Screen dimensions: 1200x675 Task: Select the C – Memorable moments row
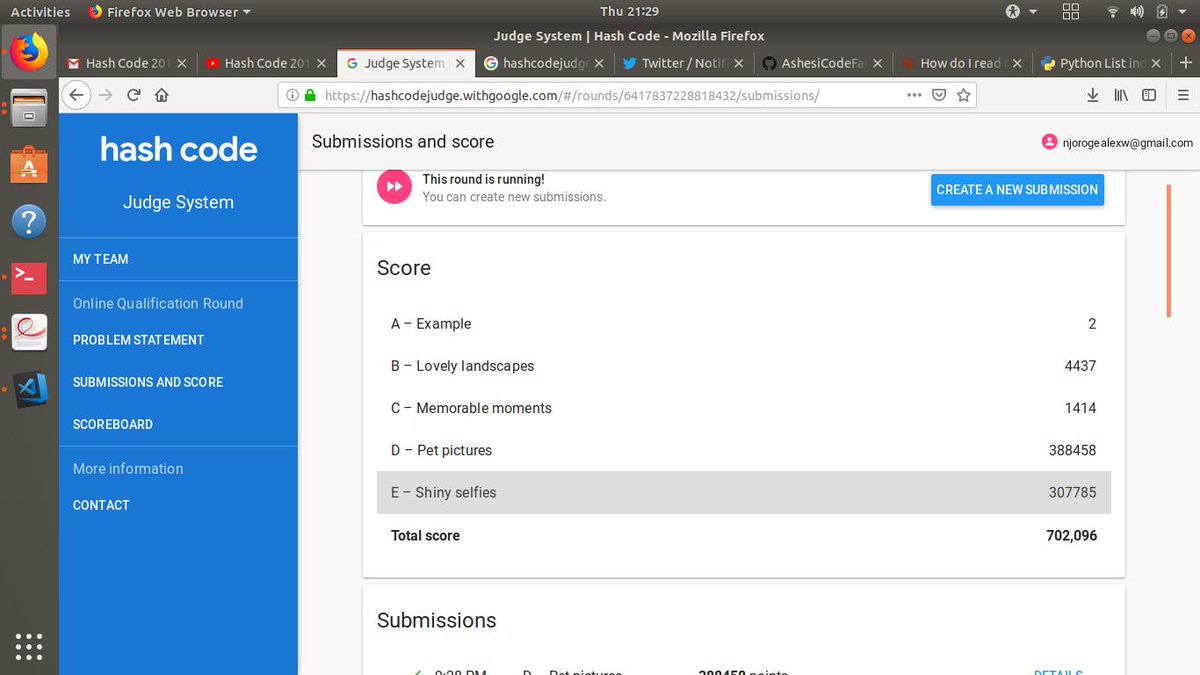point(744,408)
